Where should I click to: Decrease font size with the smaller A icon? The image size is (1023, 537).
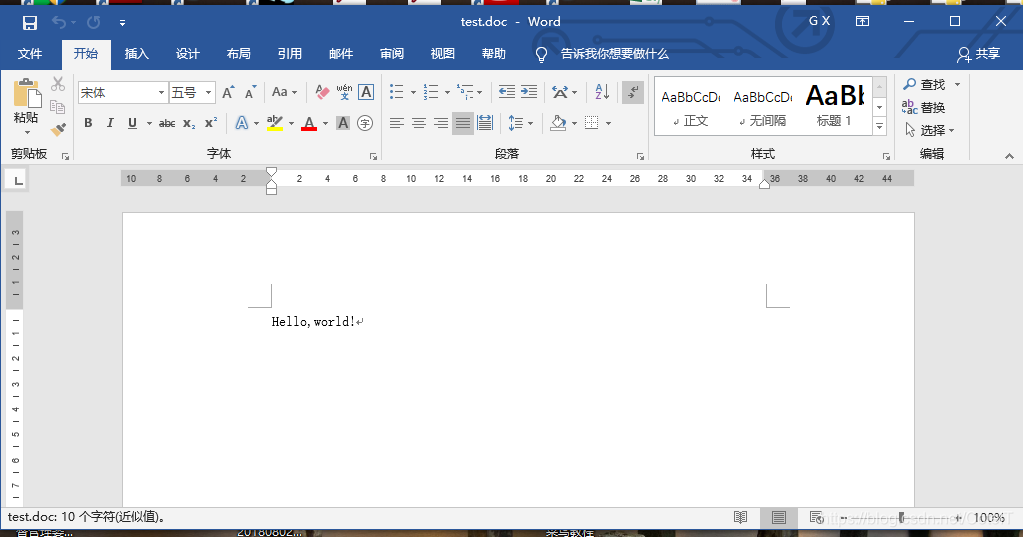coord(251,92)
